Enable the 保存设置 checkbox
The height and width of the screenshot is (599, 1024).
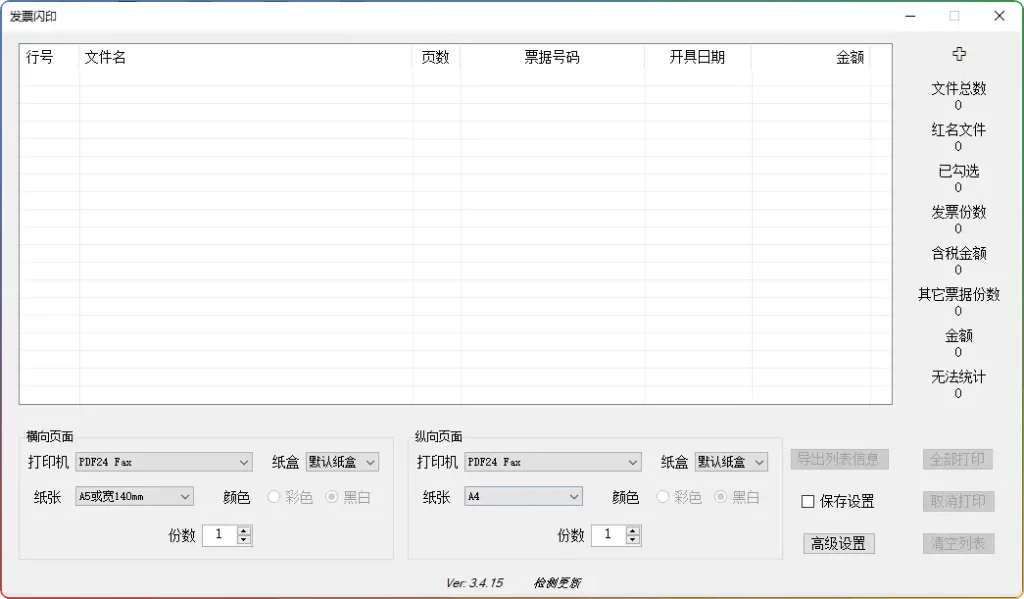point(806,501)
